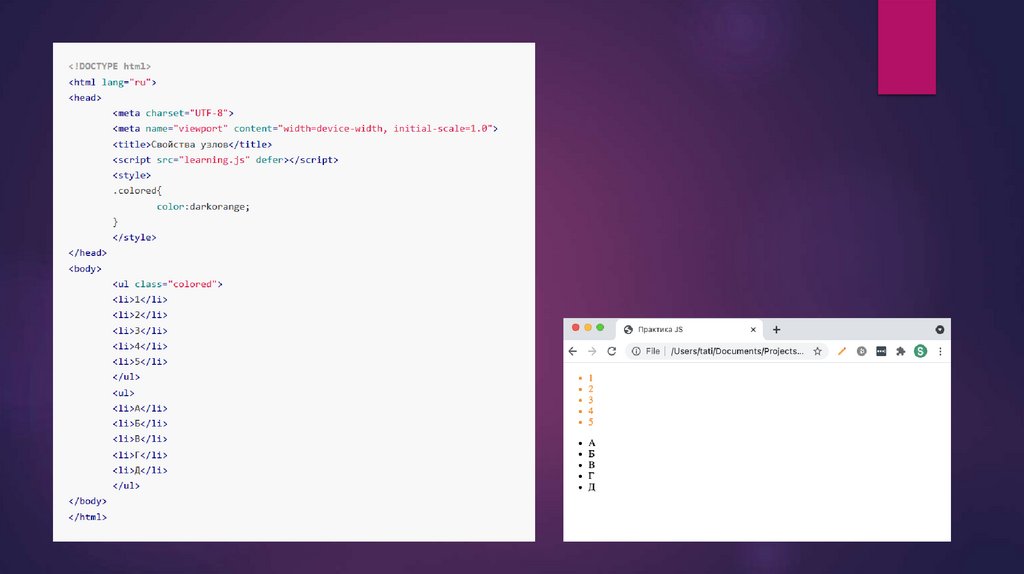
Task: Click the .colored{ selector line
Action: point(137,191)
